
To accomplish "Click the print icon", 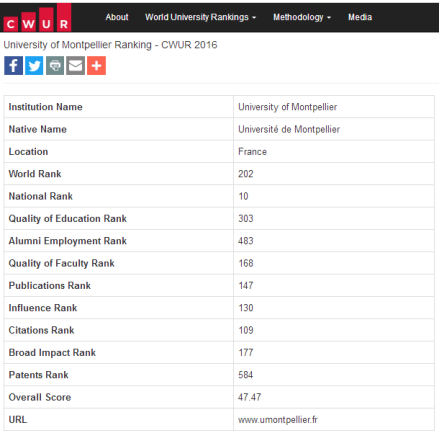I will pos(55,65).
